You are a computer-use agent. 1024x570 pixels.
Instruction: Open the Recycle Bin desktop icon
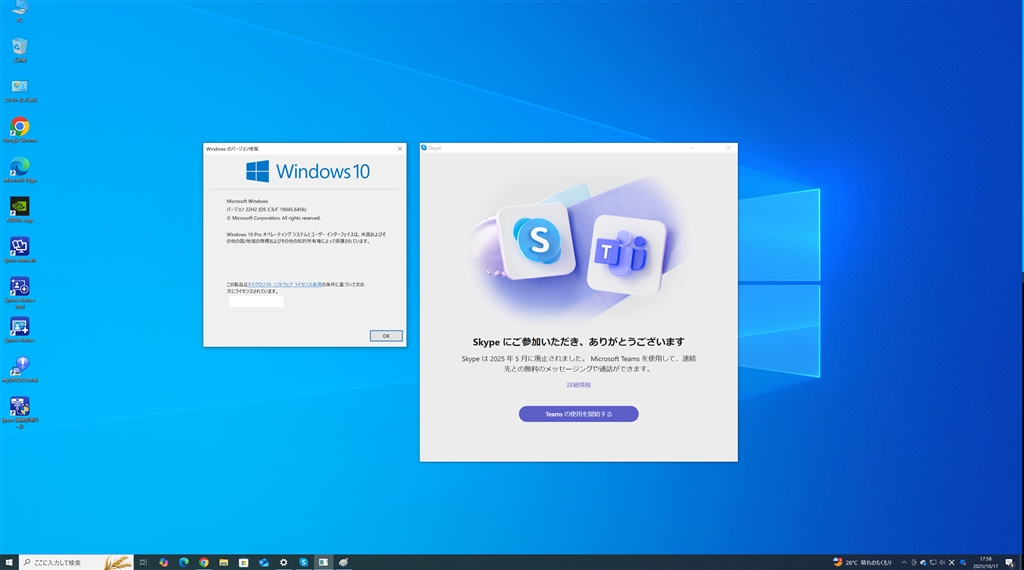coord(20,50)
